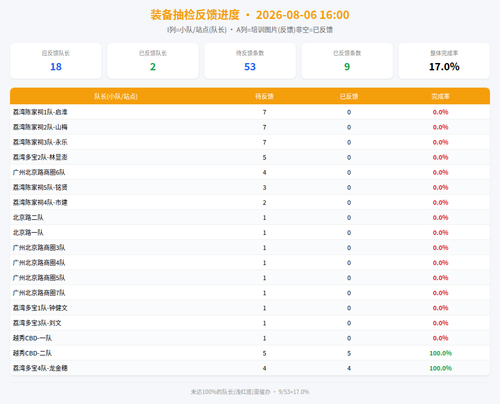Viewport: 500px width, 404px height.
Task: Select the row name 越秀CBD-二队
Action: (32, 353)
